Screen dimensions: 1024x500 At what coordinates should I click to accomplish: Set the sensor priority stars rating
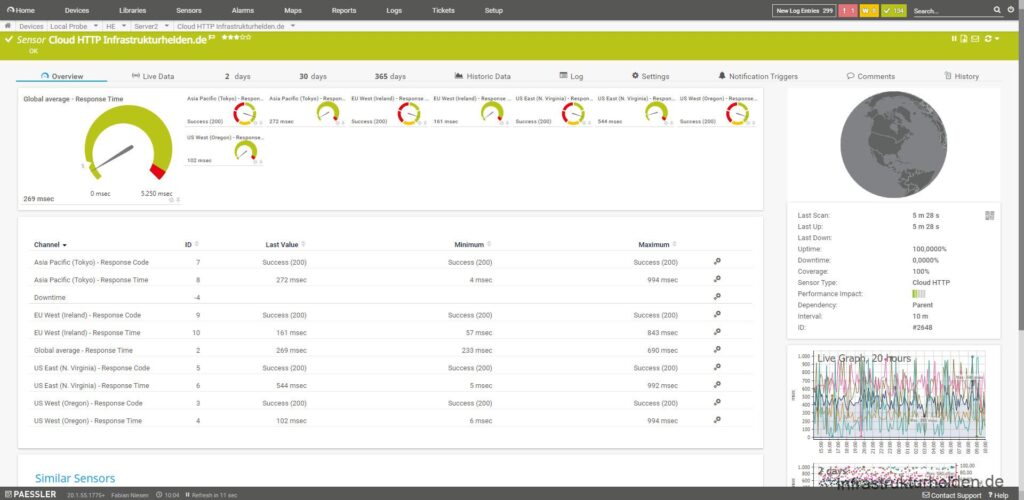[x=236, y=37]
